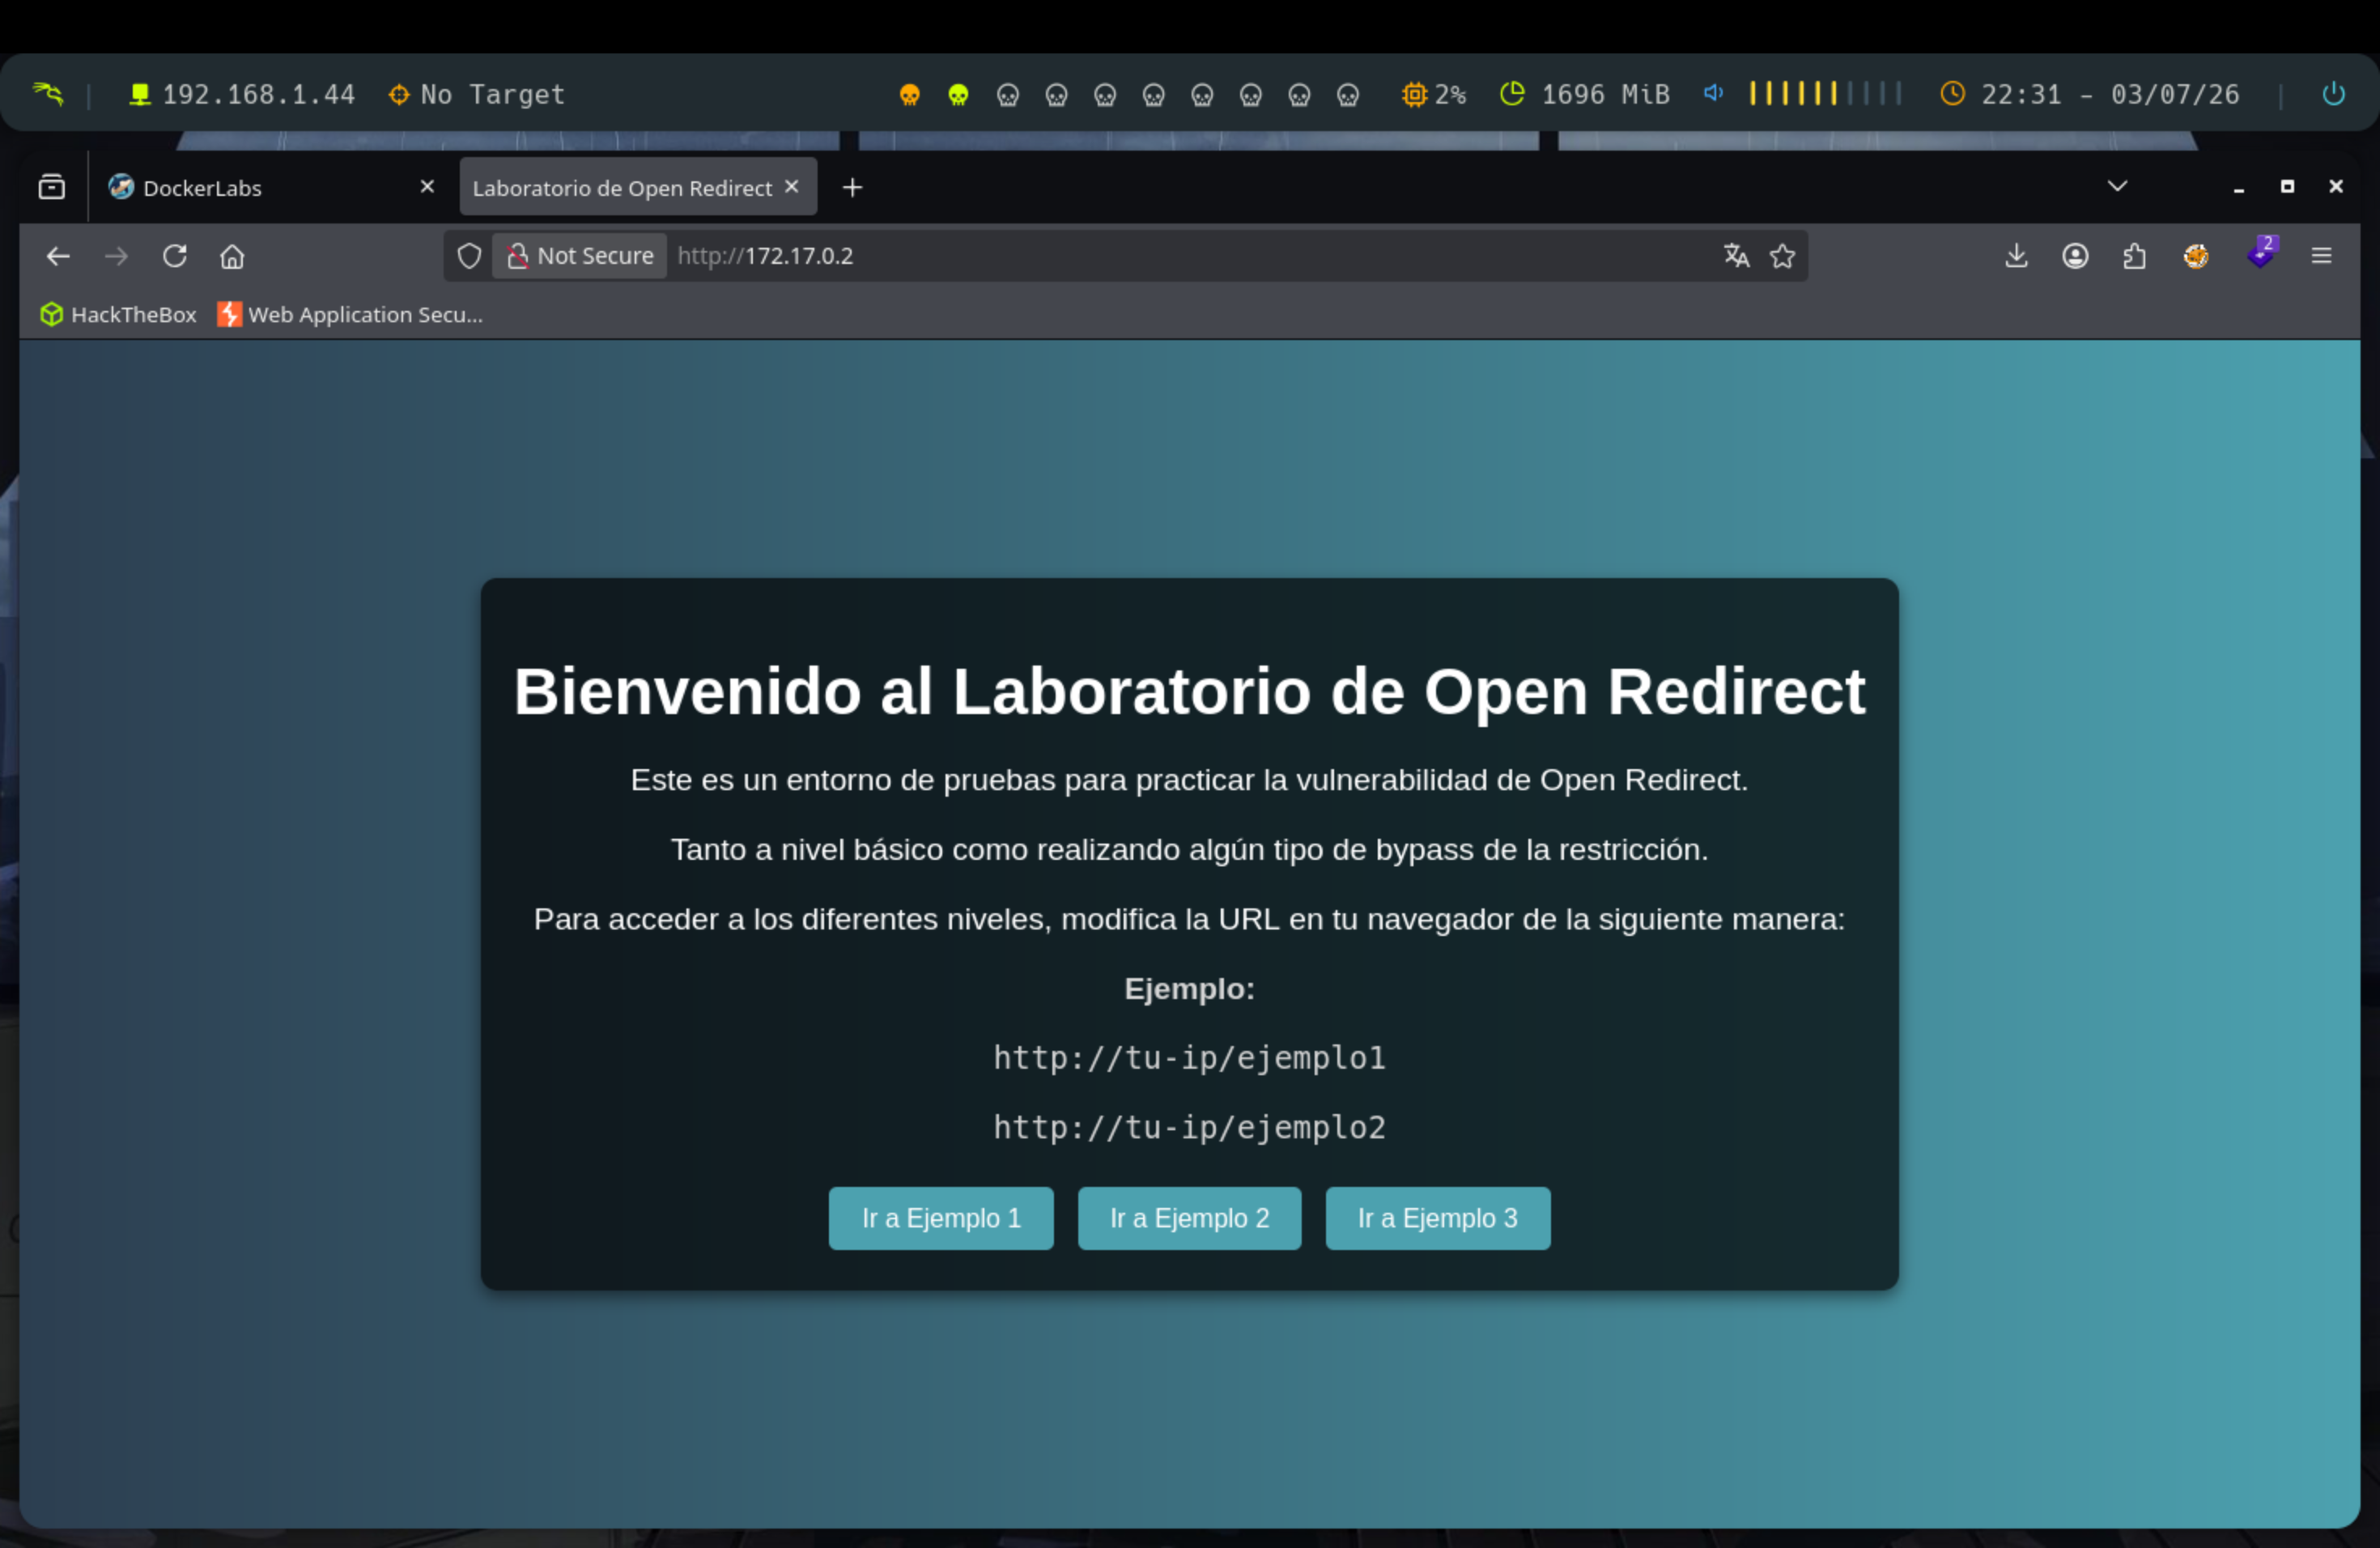Go to the browser home page

[x=232, y=256]
